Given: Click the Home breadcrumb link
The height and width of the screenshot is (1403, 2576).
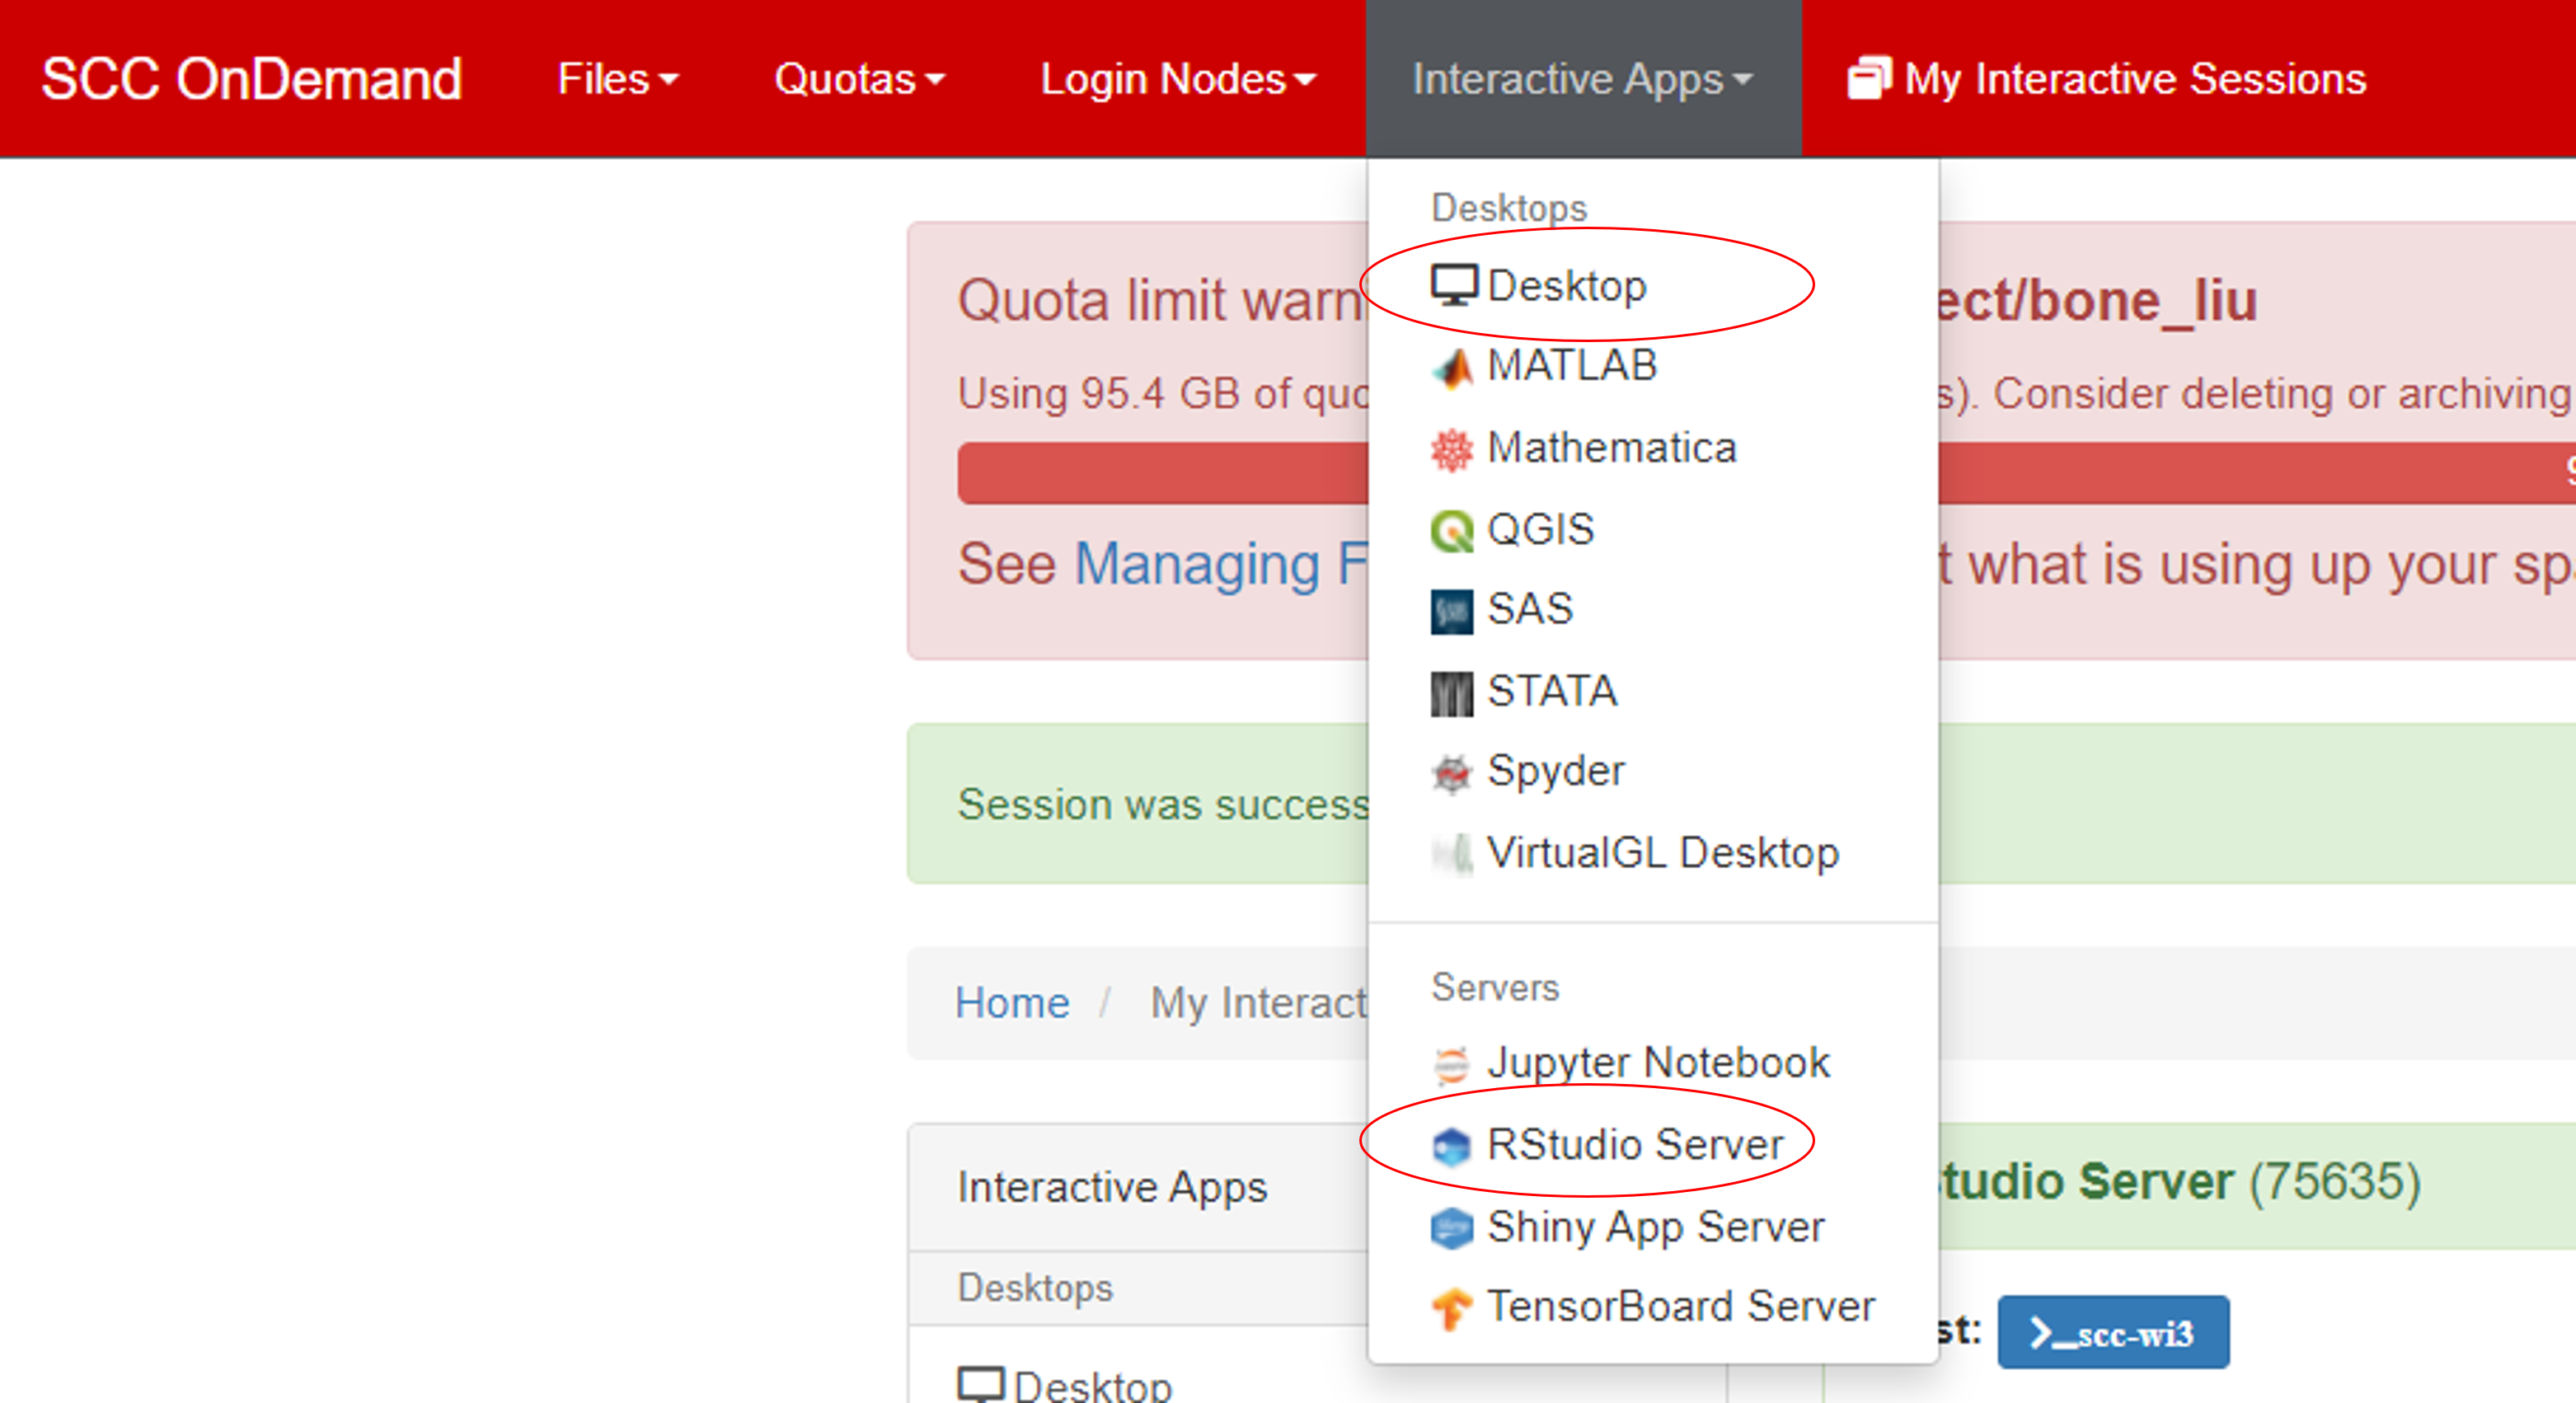Looking at the screenshot, I should [x=1011, y=1003].
